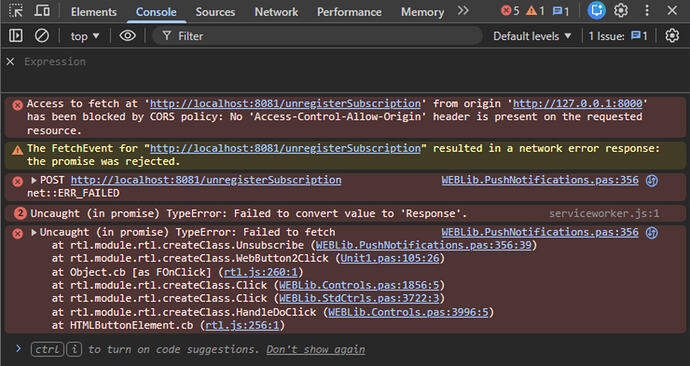This screenshot has height=366, width=690.
Task: Open WEBLib.PushNotifications.pas:356:39 stack link
Action: tap(424, 245)
